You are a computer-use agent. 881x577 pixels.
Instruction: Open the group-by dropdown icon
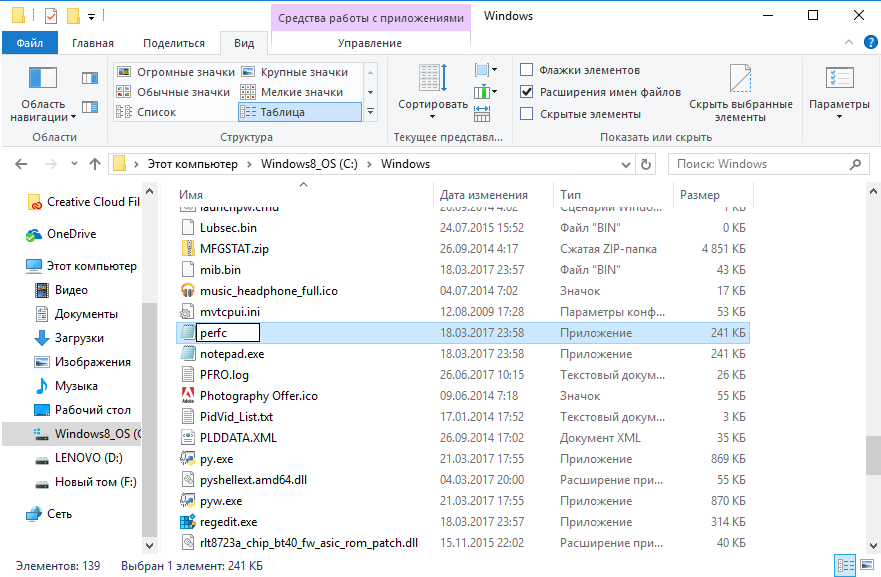[x=485, y=70]
